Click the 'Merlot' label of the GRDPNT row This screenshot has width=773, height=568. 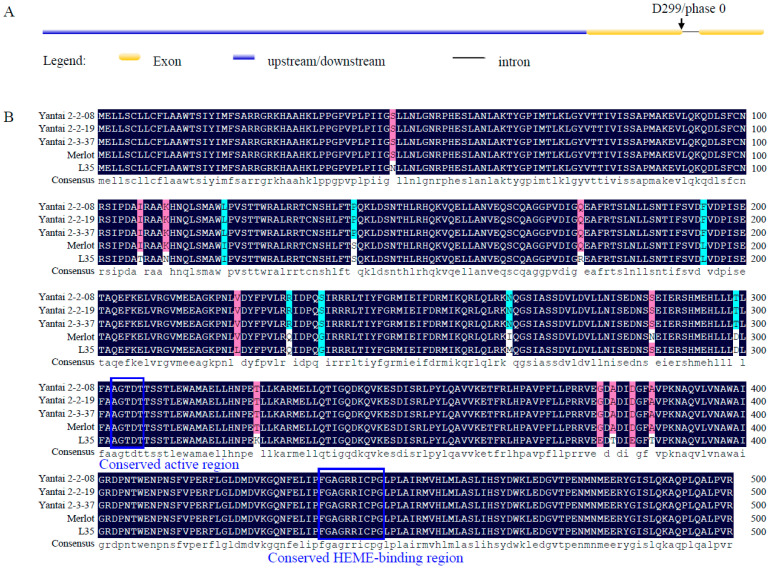(80, 519)
